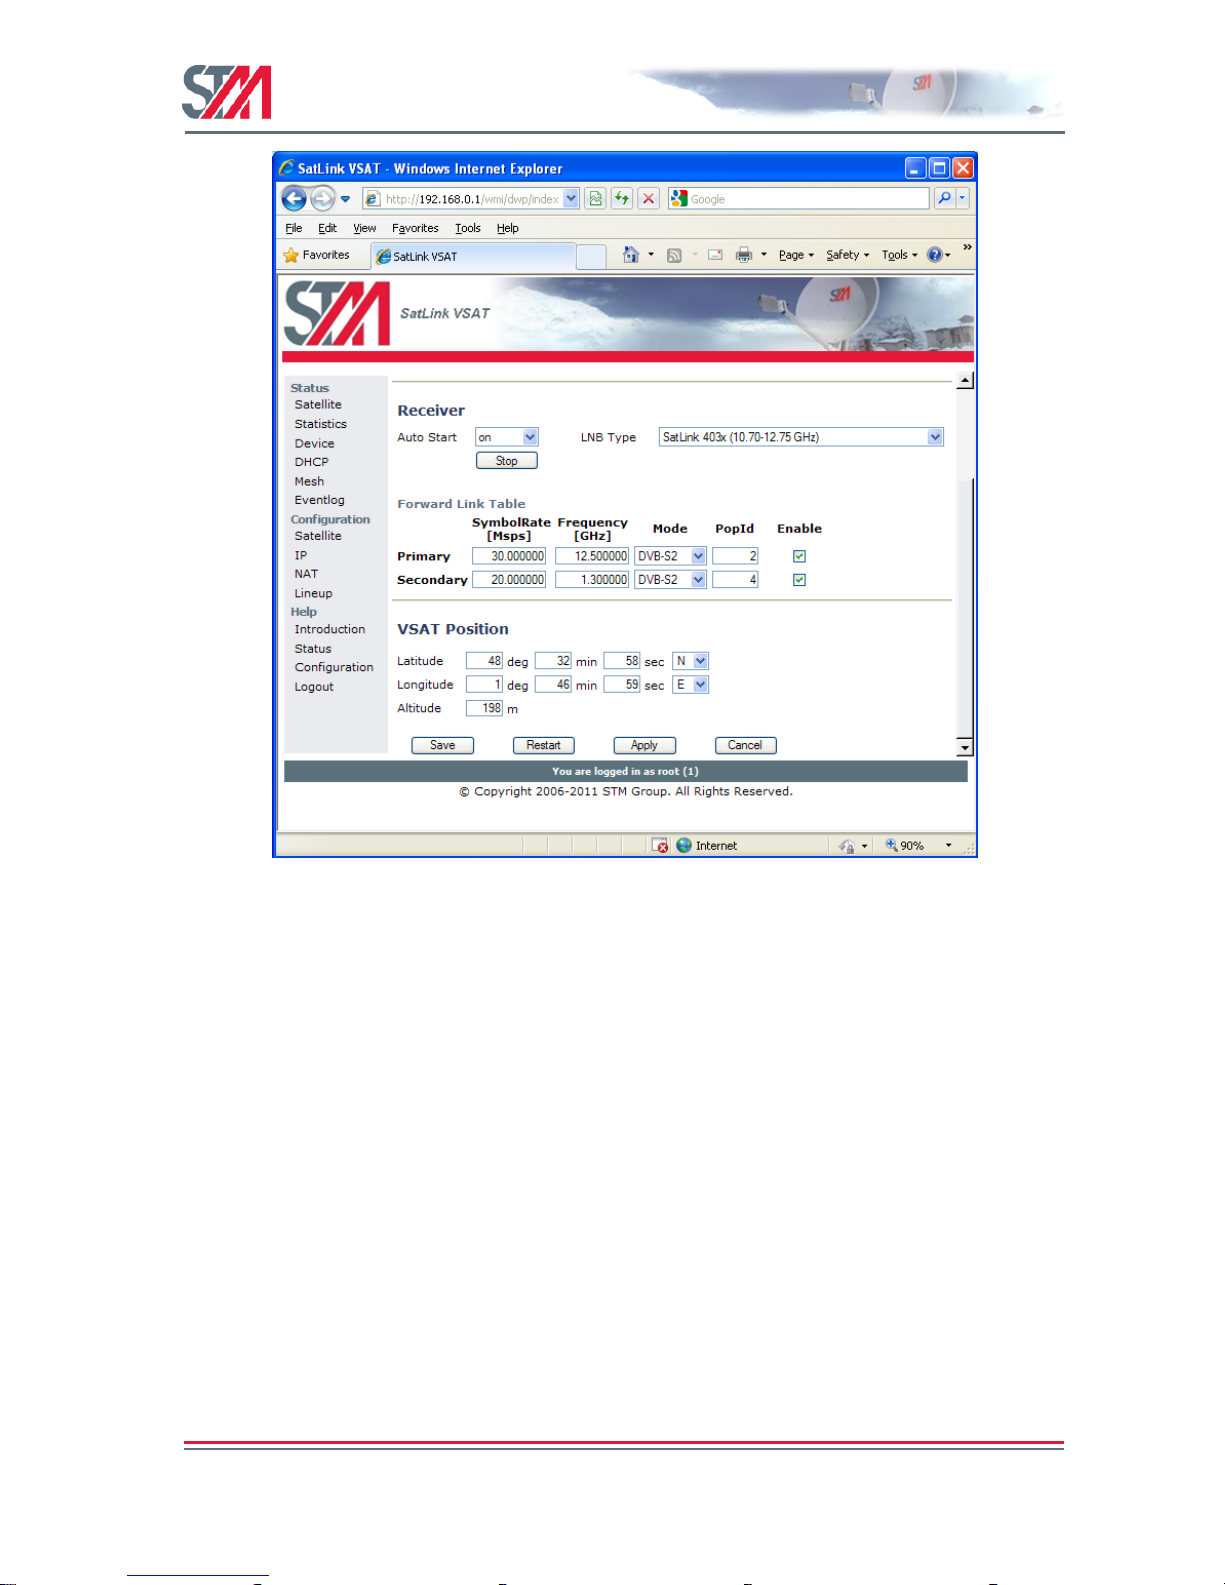Click Primary SymbolRate field 30.000000
The image size is (1225, 1585).
(509, 556)
